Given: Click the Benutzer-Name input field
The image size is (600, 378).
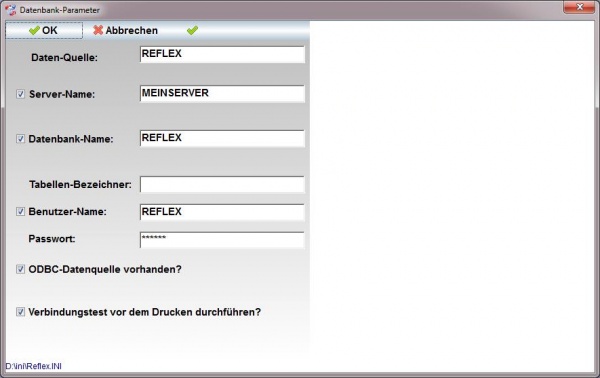Looking at the screenshot, I should click(222, 212).
